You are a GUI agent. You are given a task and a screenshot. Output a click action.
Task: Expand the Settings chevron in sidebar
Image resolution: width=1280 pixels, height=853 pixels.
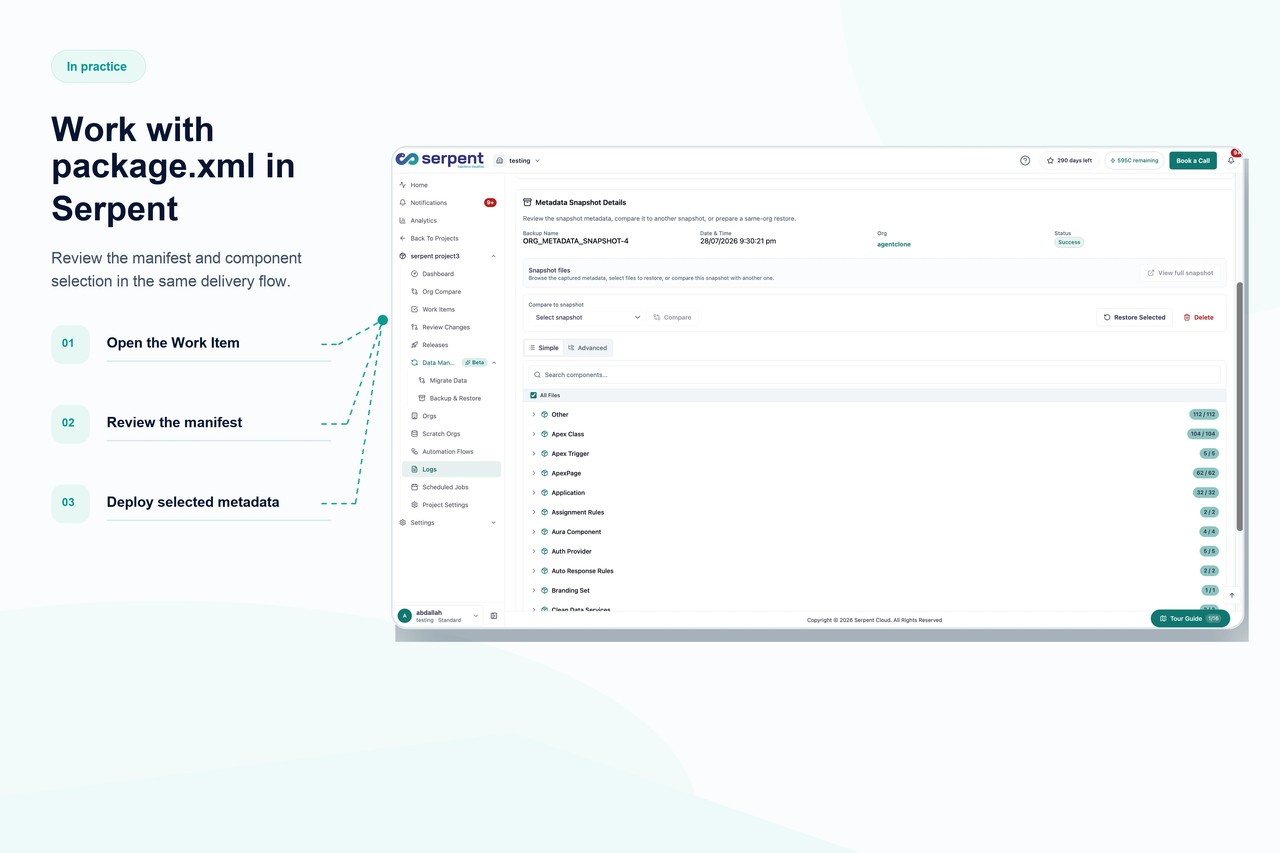click(x=493, y=523)
